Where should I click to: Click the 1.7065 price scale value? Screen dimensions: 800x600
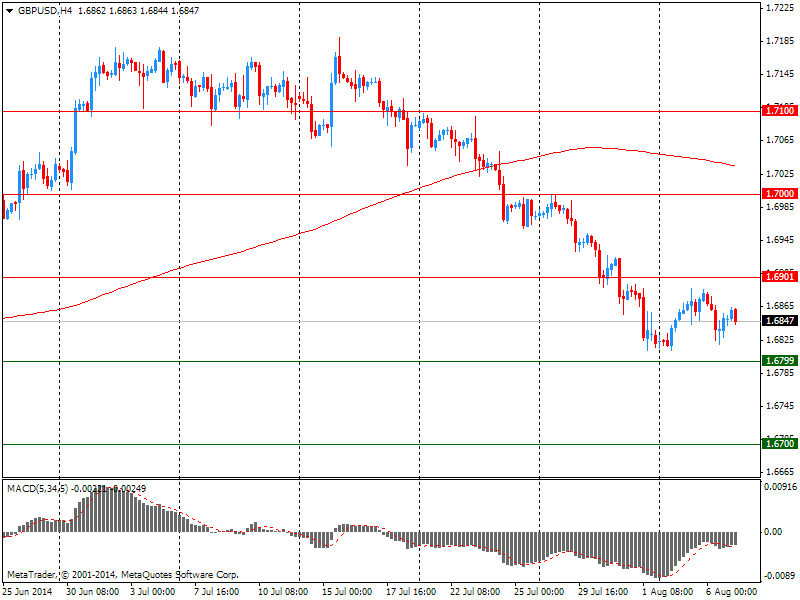tap(781, 140)
